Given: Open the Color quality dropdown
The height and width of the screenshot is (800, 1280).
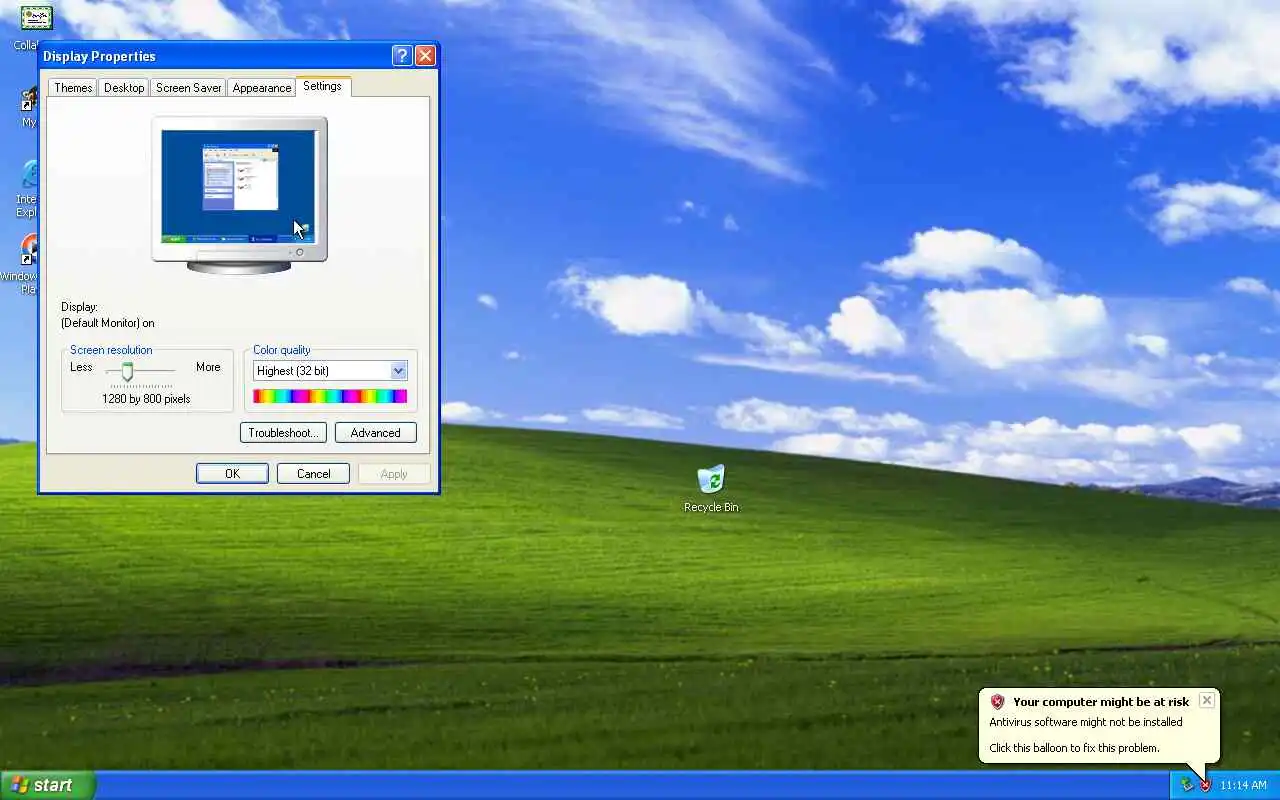Looking at the screenshot, I should pyautogui.click(x=330, y=371).
